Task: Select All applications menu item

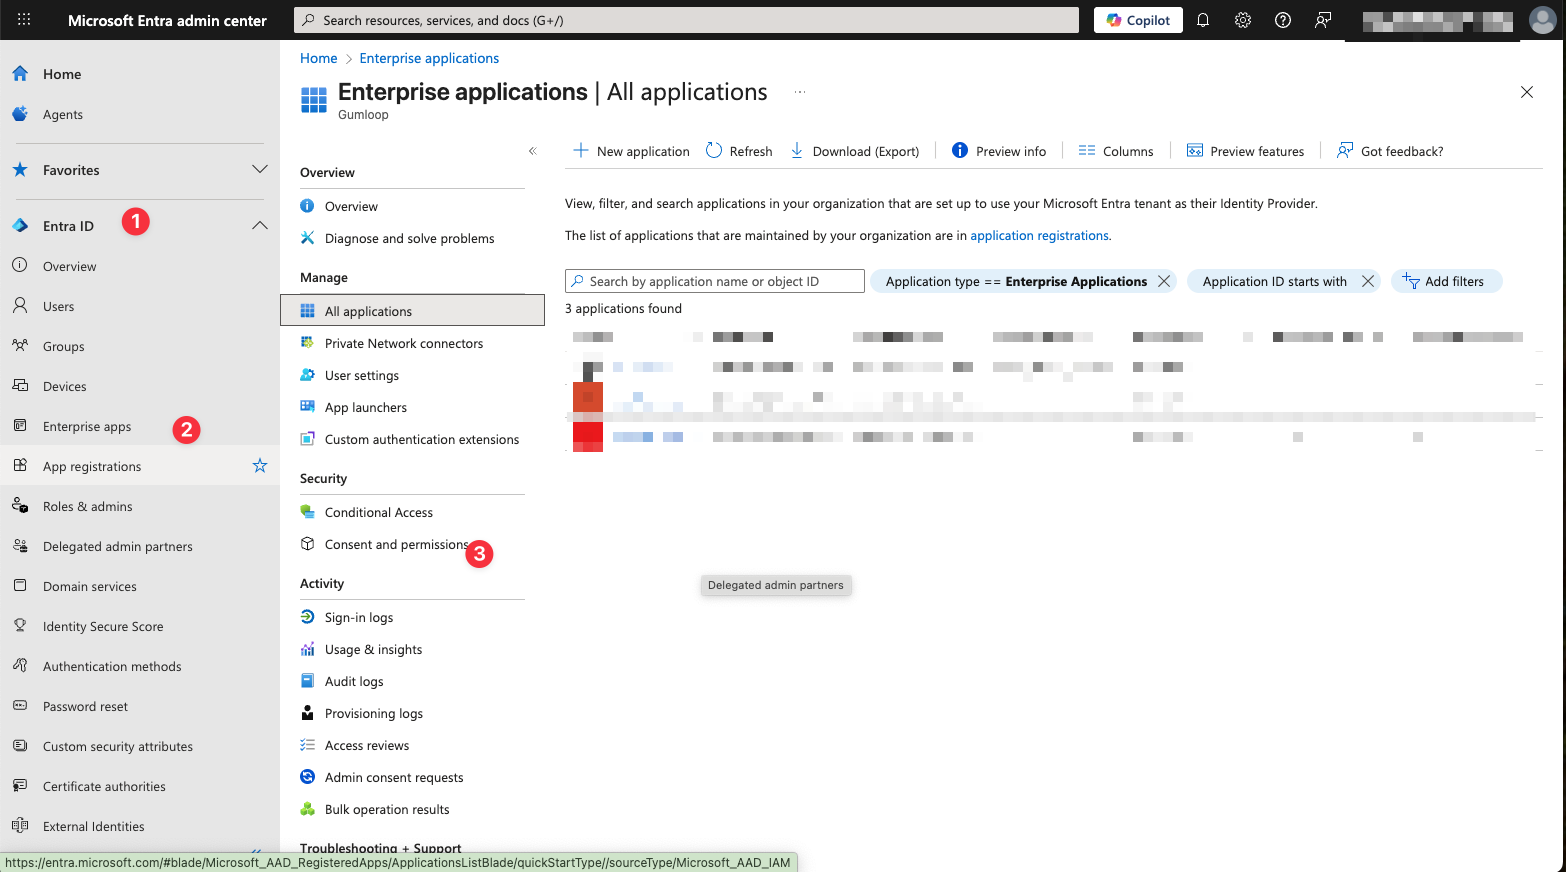Action: tap(412, 311)
